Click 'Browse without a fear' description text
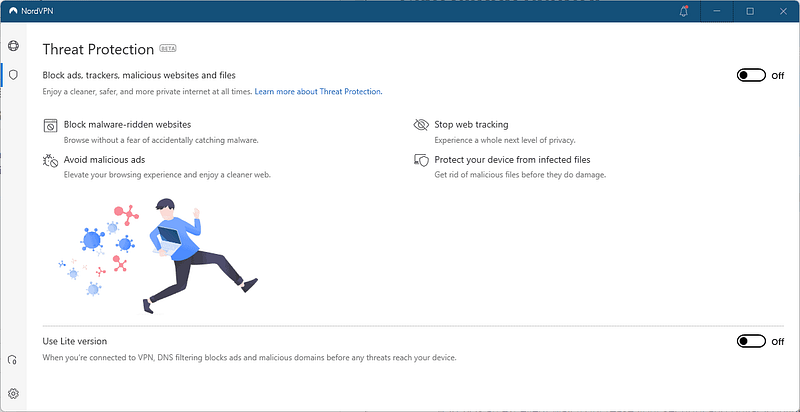800x412 pixels. pos(161,140)
